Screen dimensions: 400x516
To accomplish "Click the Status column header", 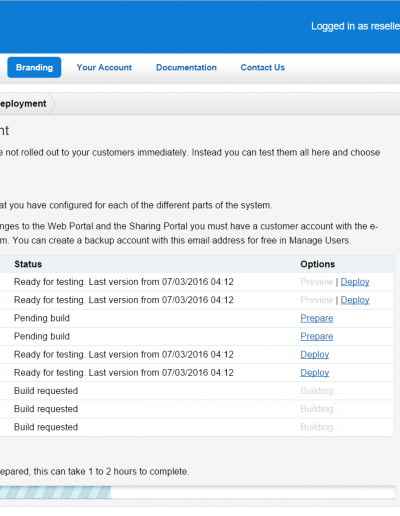I will [28, 264].
